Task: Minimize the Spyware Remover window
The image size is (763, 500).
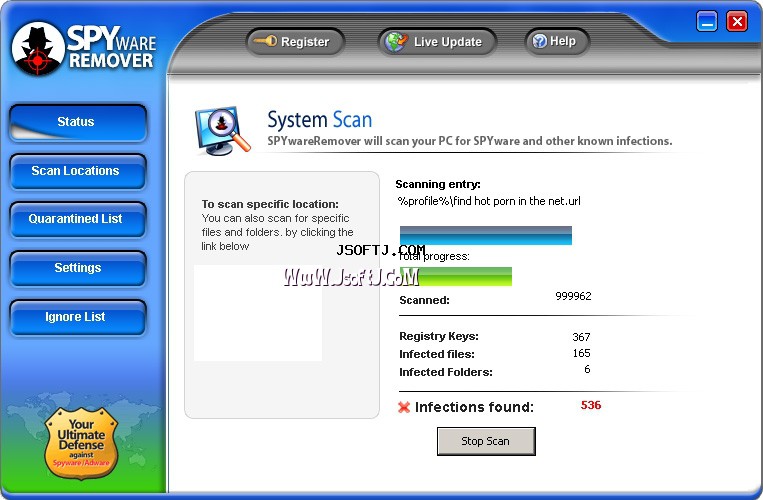Action: click(x=707, y=22)
